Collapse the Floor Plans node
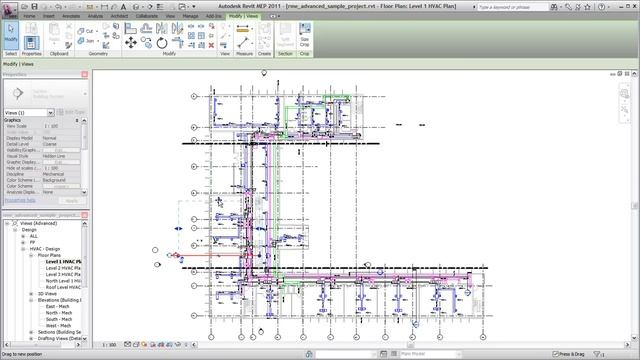 [31, 255]
